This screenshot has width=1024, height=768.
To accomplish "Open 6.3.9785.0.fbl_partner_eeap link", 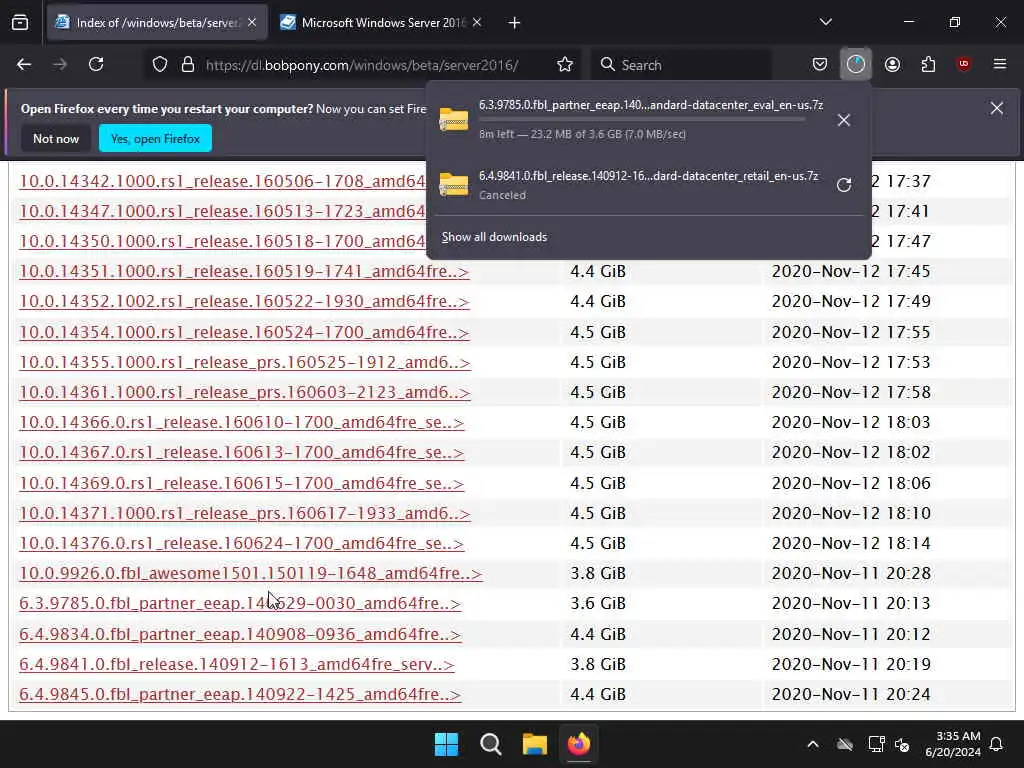I will click(240, 603).
